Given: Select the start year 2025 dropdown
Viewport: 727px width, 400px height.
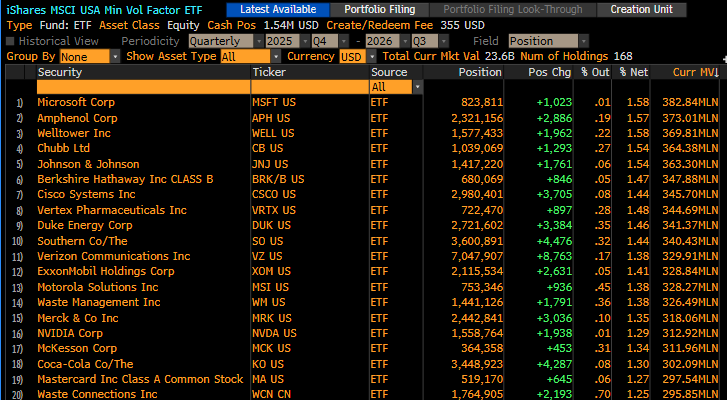Looking at the screenshot, I should (287, 41).
